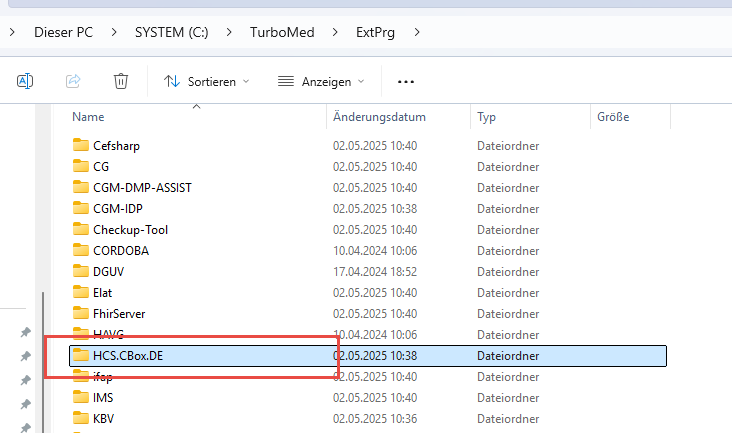Image resolution: width=732 pixels, height=433 pixels.
Task: Click the FhirServer folder icon
Action: point(81,314)
